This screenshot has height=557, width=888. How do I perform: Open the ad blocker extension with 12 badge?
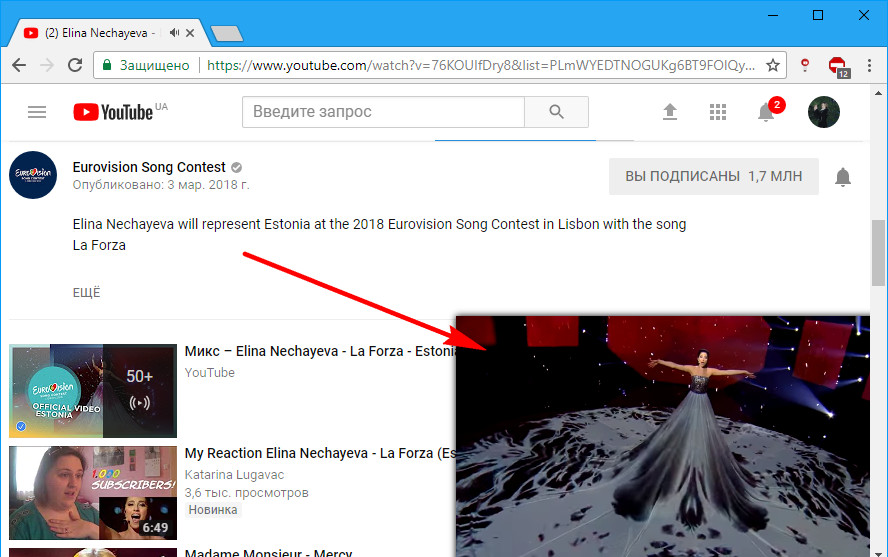point(838,66)
